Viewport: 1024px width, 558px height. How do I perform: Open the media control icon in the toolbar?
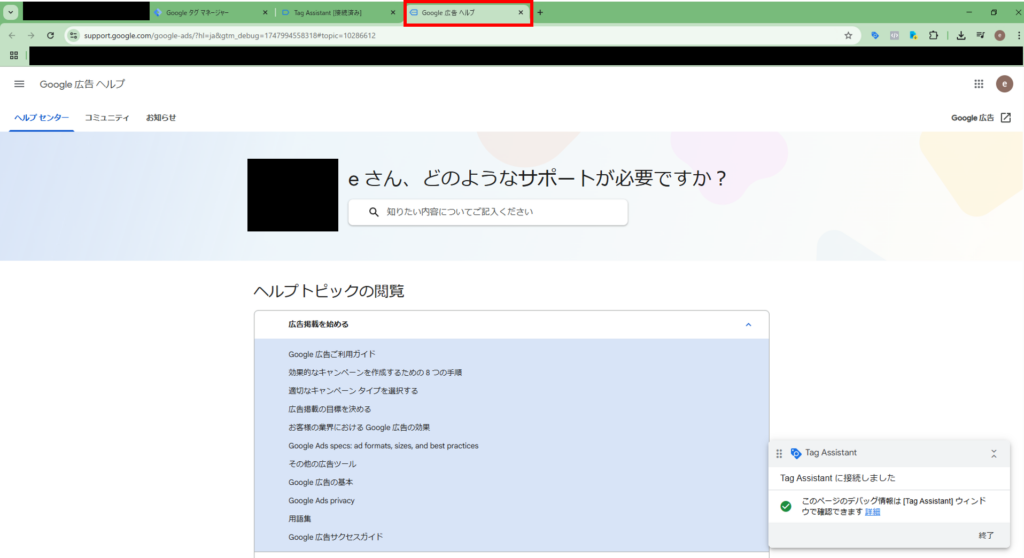coord(980,35)
